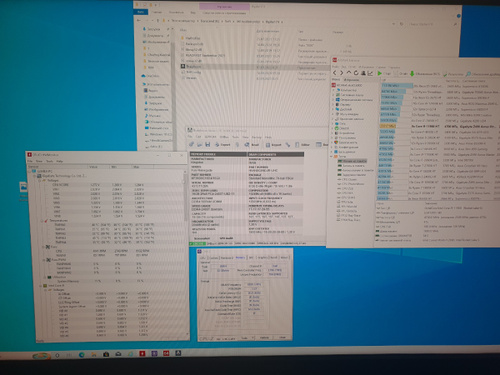Switch to SPD tab in CPU-Z
The height and width of the screenshot is (375, 500).
click(251, 258)
